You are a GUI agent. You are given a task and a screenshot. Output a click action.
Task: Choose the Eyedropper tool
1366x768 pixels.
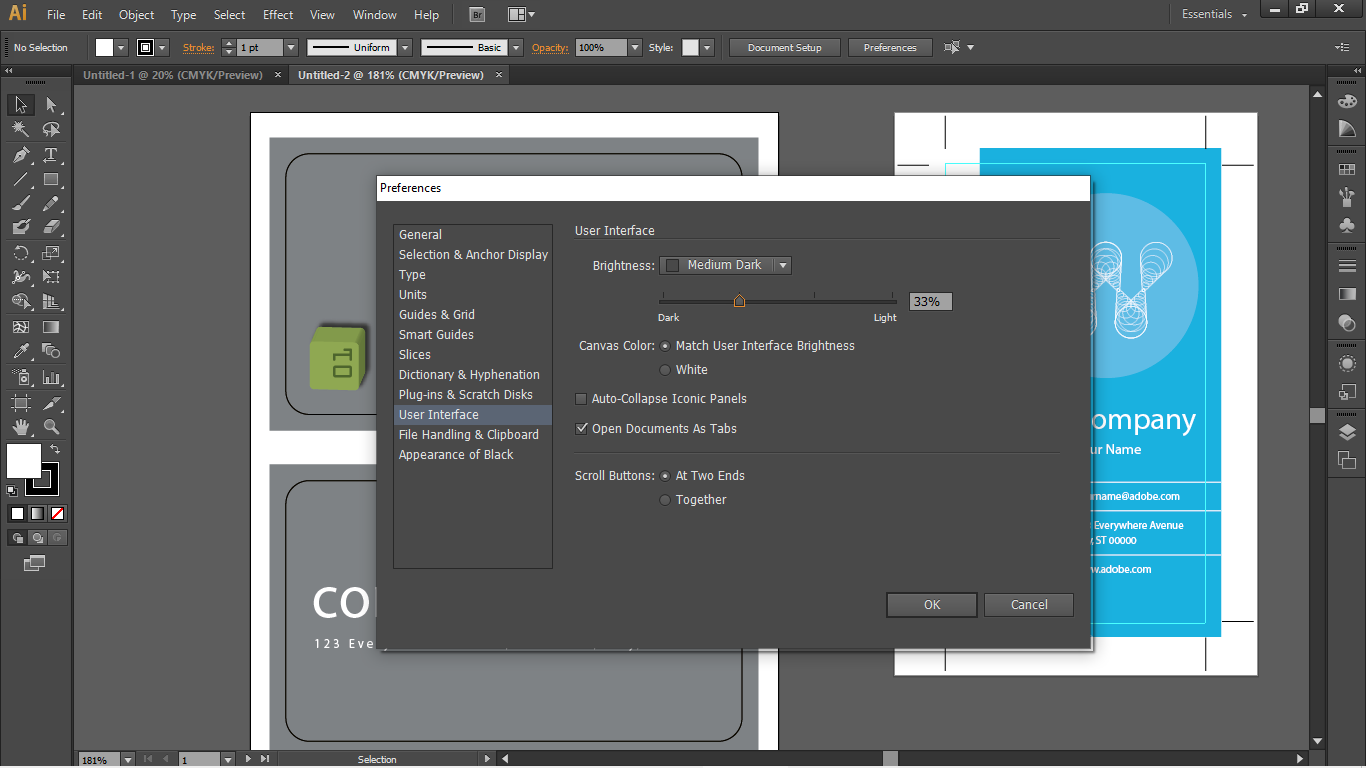point(20,352)
